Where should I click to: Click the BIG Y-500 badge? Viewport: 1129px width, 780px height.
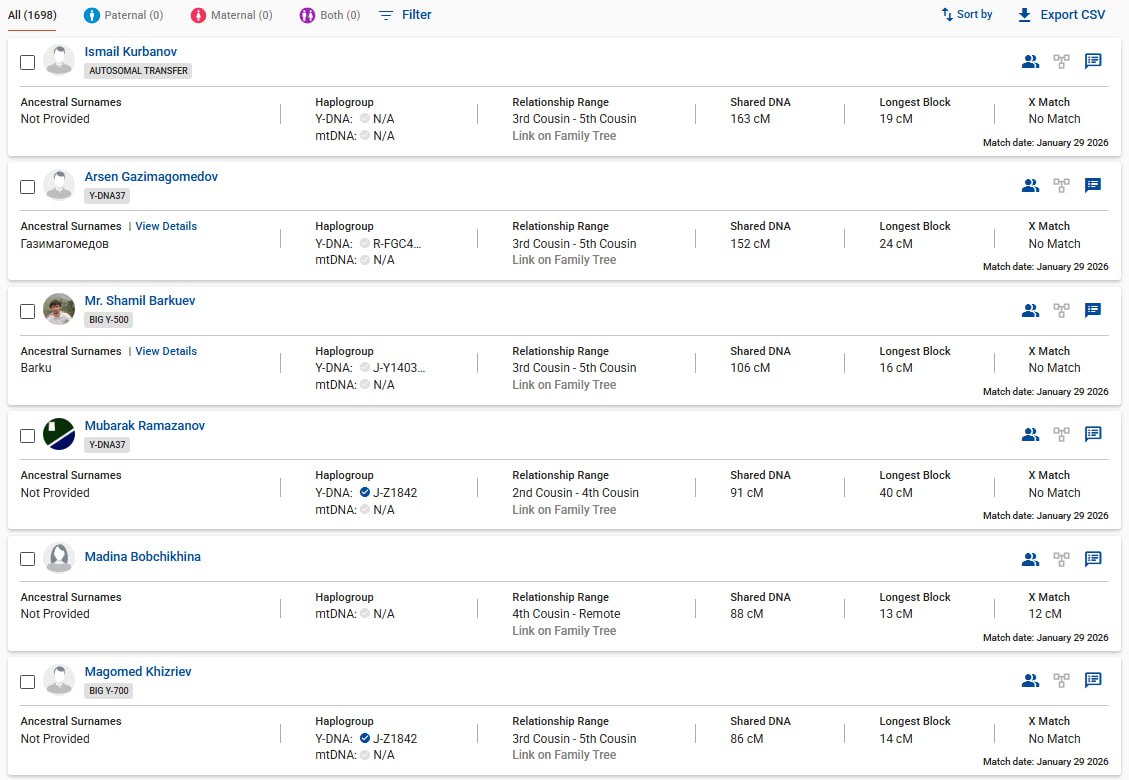pyautogui.click(x=109, y=320)
